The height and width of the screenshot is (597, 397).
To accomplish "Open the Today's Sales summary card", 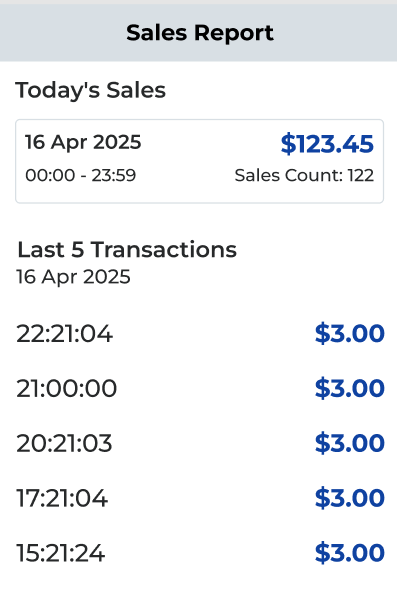I will [x=199, y=161].
